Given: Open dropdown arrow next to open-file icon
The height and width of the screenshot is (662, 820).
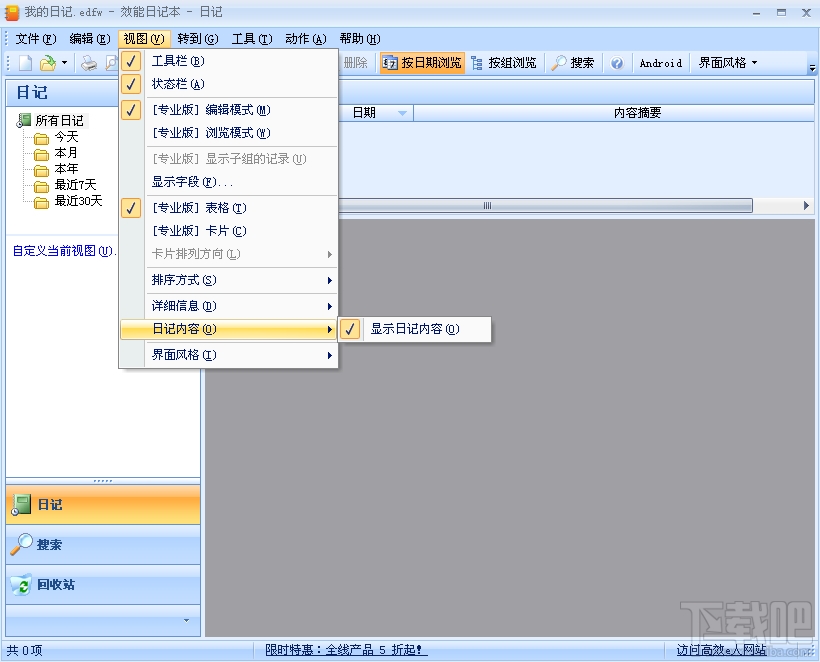Looking at the screenshot, I should (64, 63).
